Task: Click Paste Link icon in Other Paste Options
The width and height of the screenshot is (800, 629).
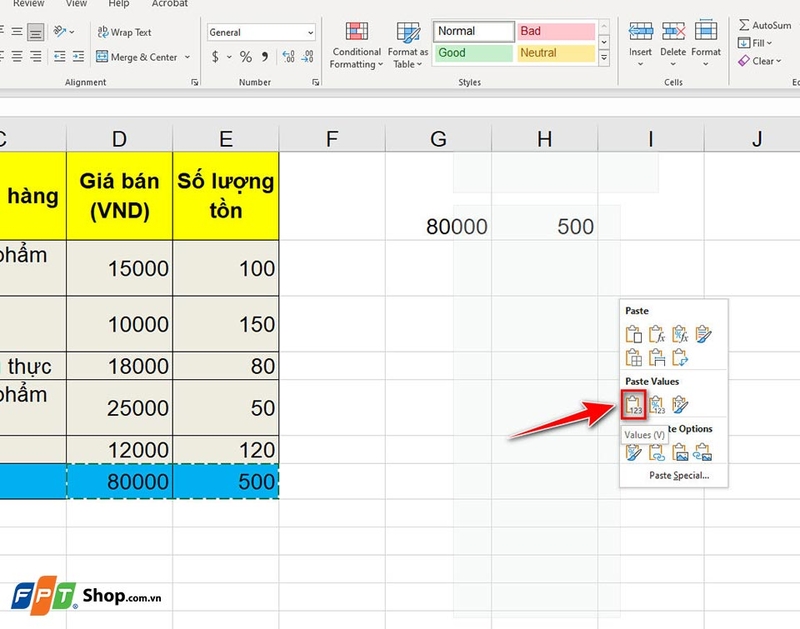Action: pyautogui.click(x=657, y=452)
